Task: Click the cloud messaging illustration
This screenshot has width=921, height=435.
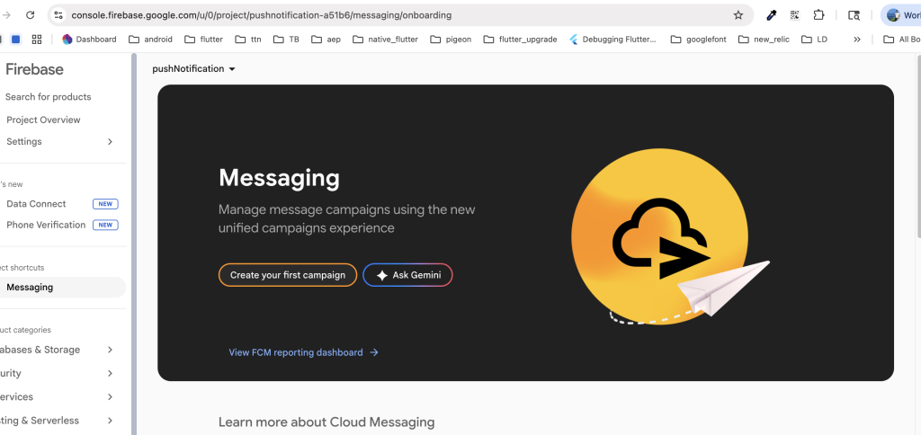Action: pos(670,237)
